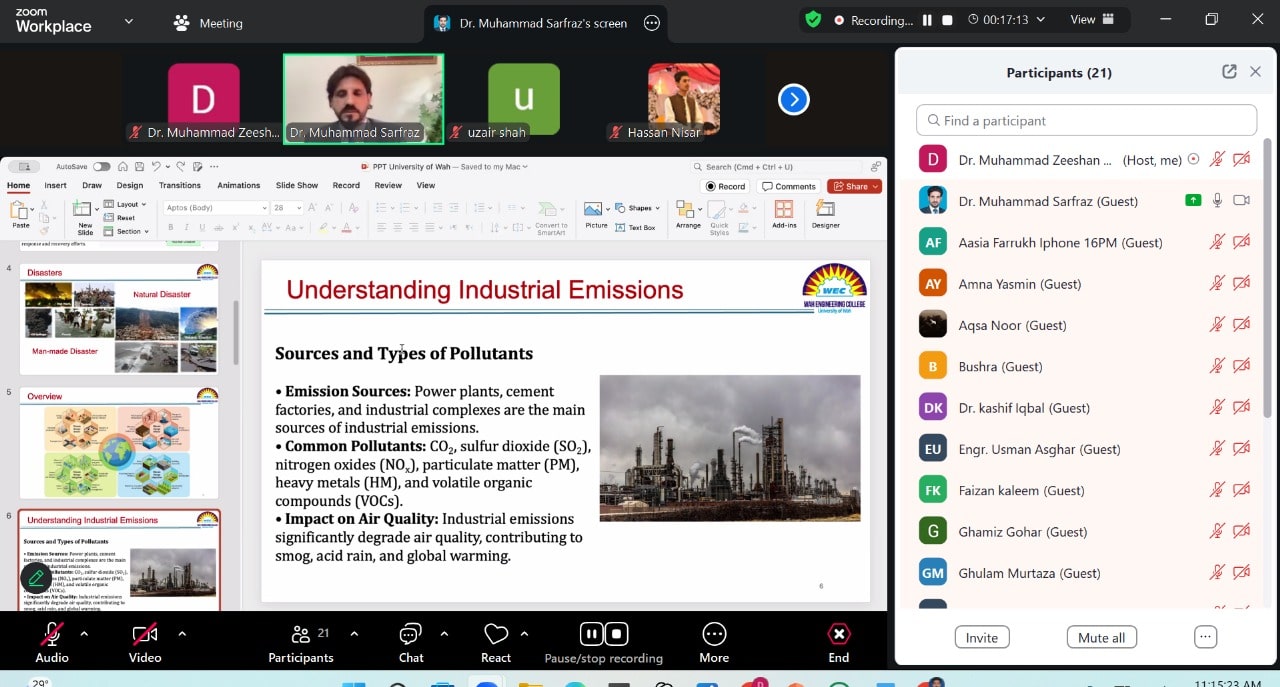Click Dr. Muhammad Zeeshan's muted microphone icon in participants list
Viewport: 1280px width, 687px height.
coord(1217,160)
